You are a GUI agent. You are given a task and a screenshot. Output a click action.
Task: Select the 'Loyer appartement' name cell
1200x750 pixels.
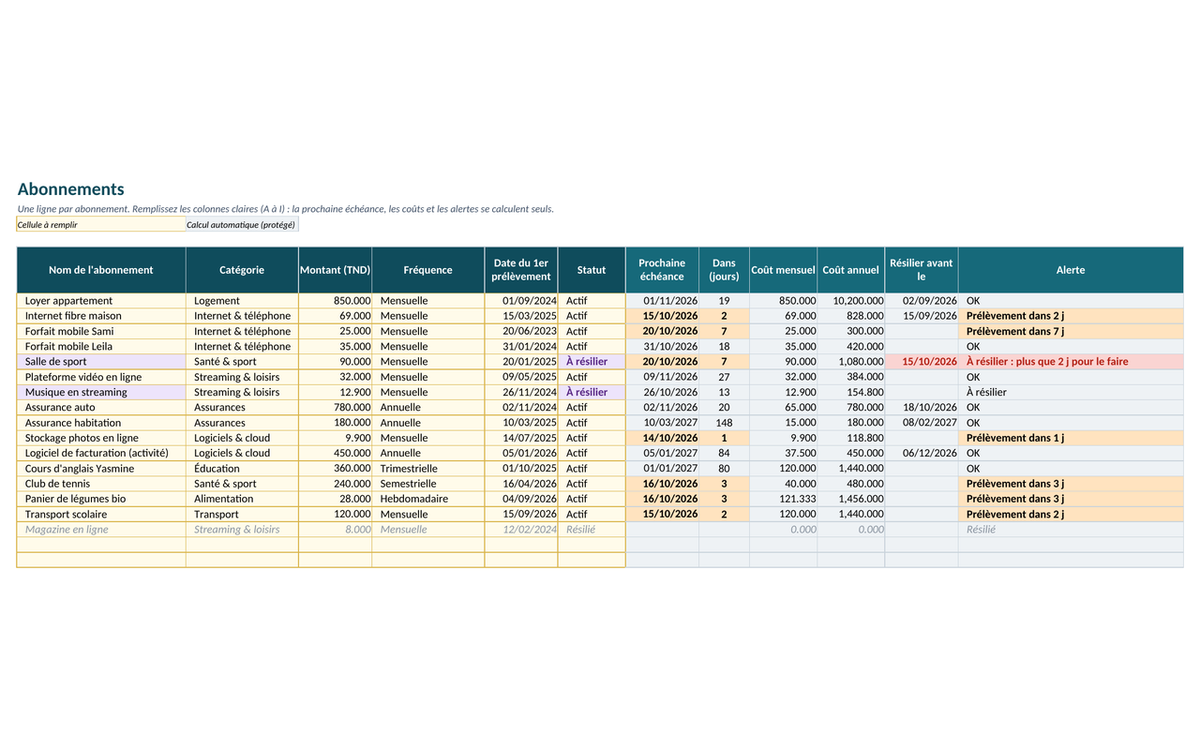pos(101,301)
